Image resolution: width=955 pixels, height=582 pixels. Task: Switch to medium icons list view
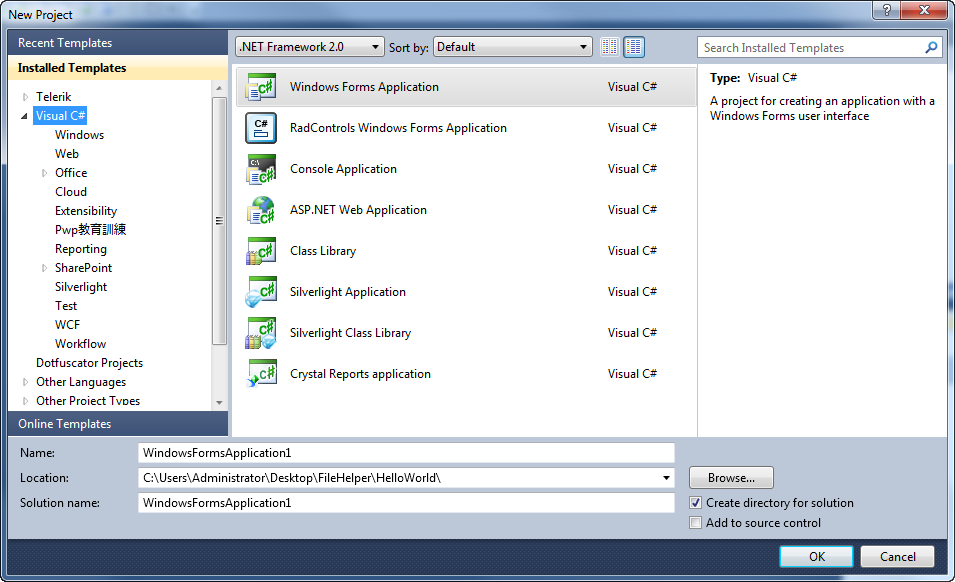[x=633, y=47]
